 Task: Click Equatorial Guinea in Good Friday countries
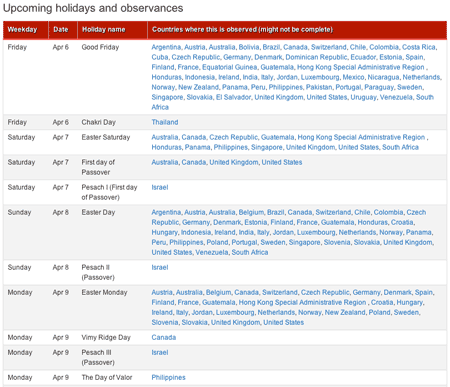coord(229,67)
